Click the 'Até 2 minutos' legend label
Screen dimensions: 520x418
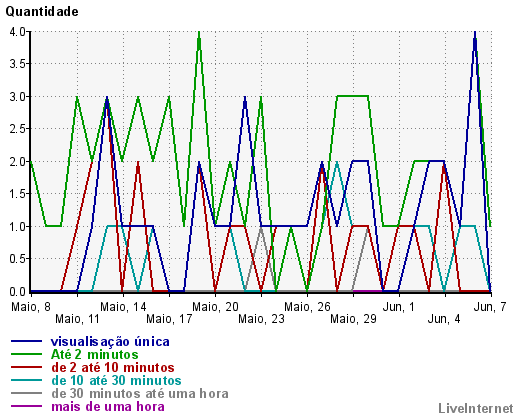95,355
